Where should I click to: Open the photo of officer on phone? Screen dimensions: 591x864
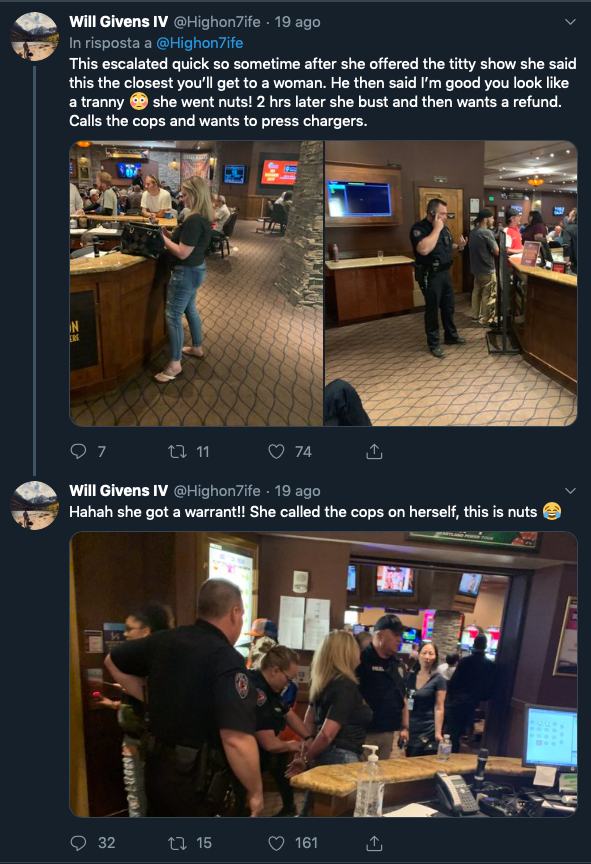point(451,283)
